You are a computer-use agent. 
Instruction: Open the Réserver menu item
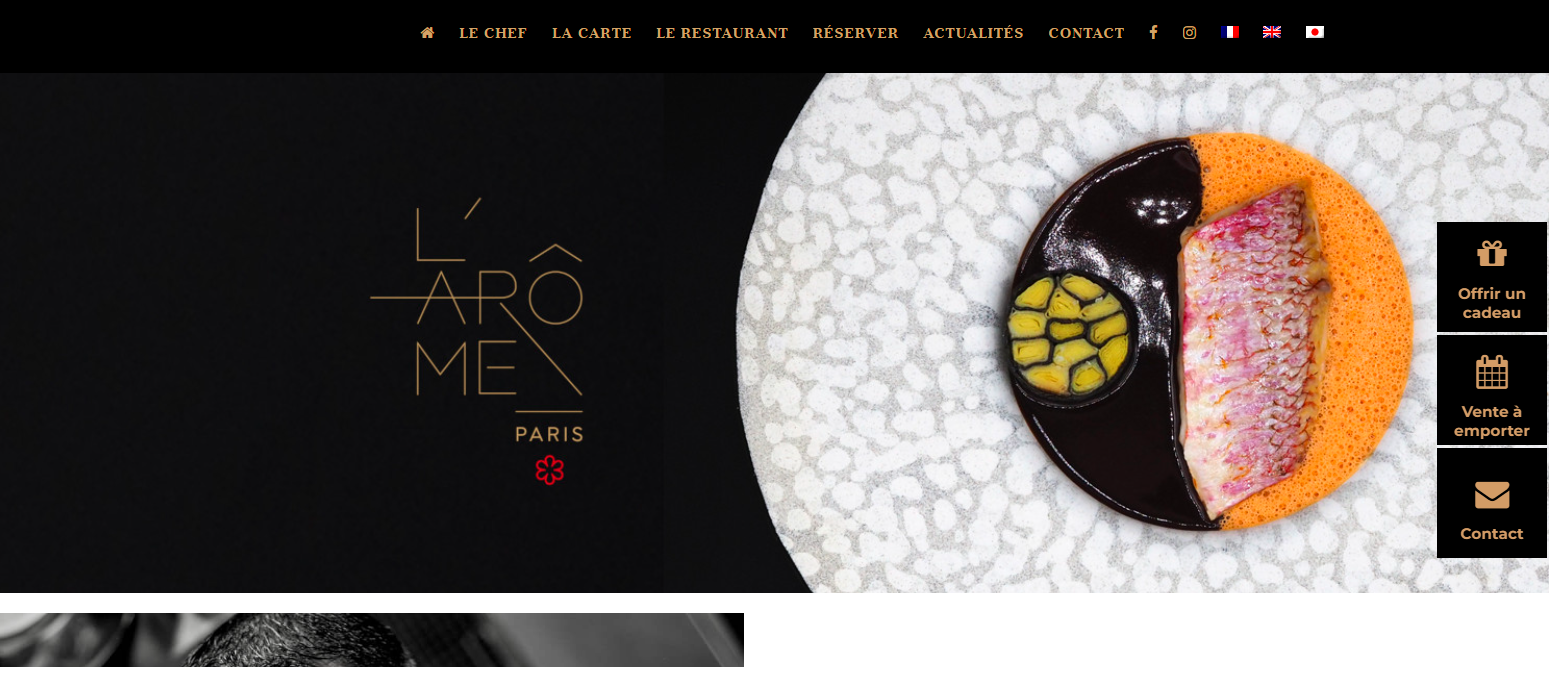point(855,33)
